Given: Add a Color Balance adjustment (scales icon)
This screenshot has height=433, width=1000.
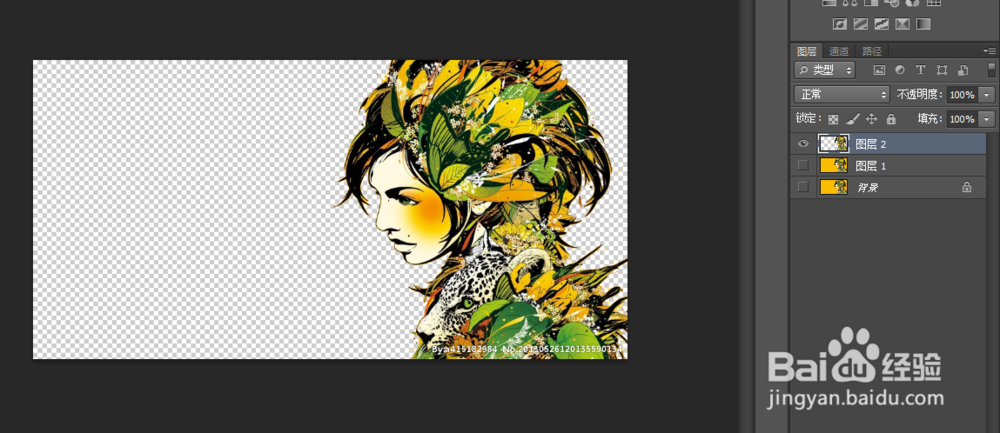Looking at the screenshot, I should [850, 3].
